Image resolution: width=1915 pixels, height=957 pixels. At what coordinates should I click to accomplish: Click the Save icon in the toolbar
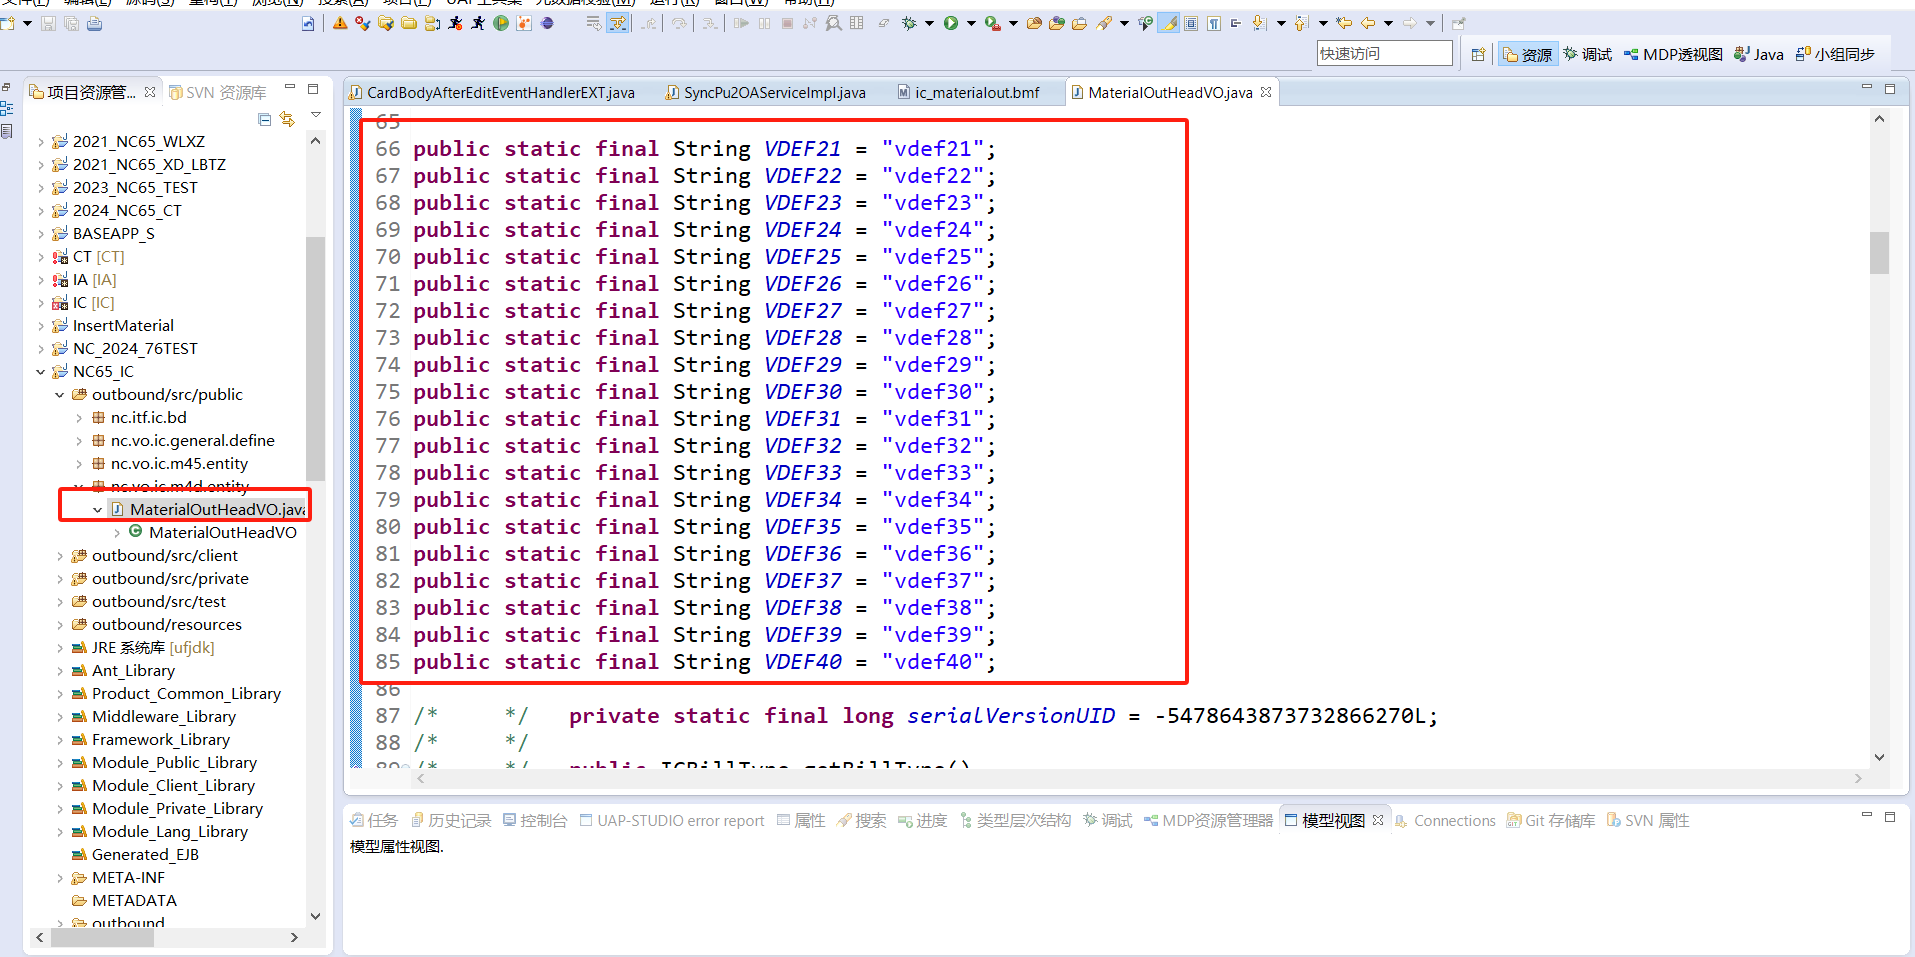click(48, 23)
